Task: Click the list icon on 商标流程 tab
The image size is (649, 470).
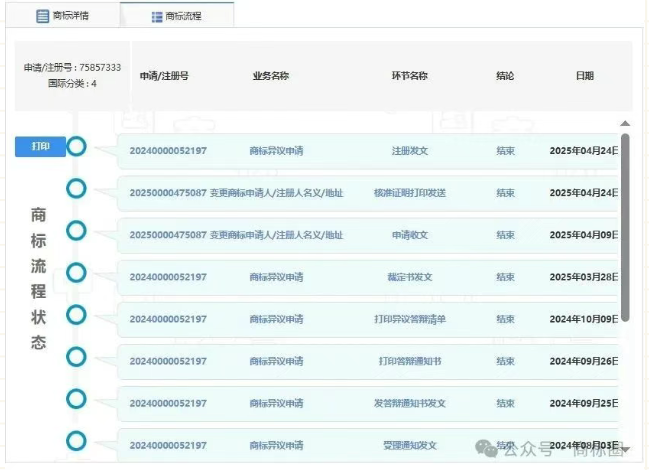Action: [156, 17]
